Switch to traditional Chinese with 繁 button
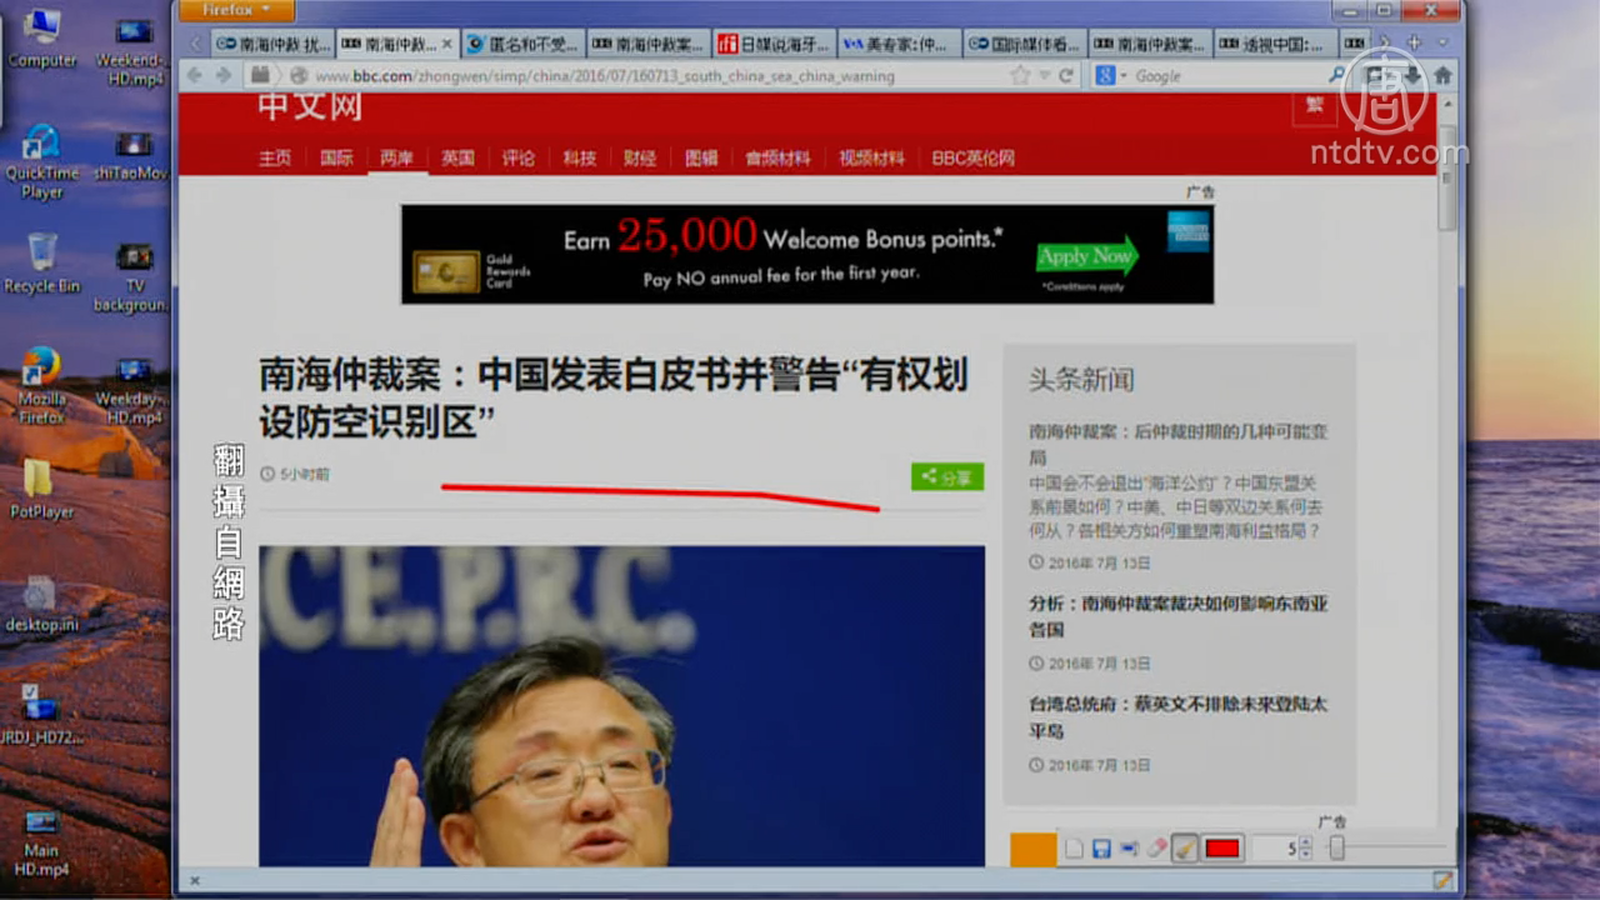 [1314, 106]
